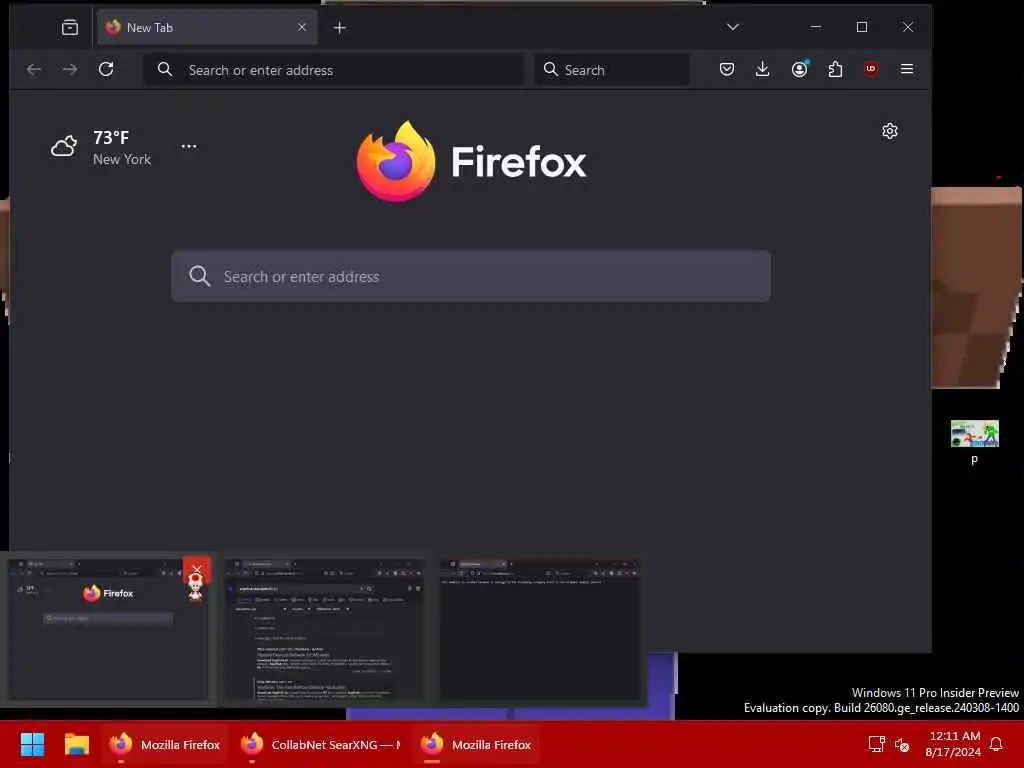Reload the current page
The height and width of the screenshot is (768, 1024).
(106, 69)
